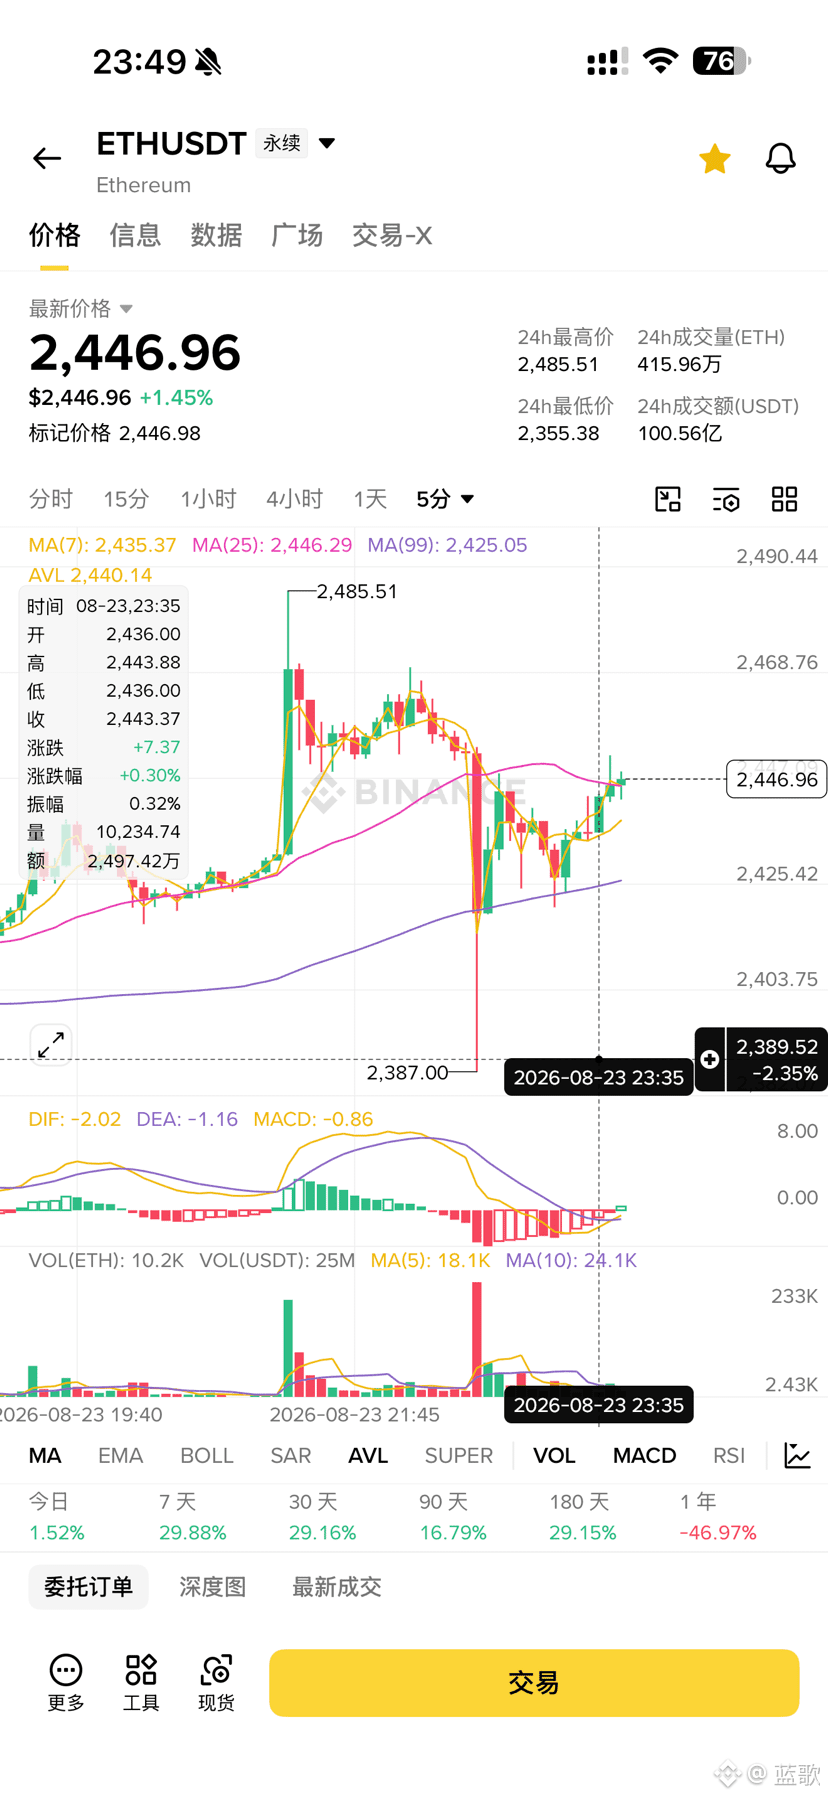Viewport: 828px width, 1800px height.
Task: Tap the 1 年 performance -46.97%
Action: pyautogui.click(x=718, y=1533)
